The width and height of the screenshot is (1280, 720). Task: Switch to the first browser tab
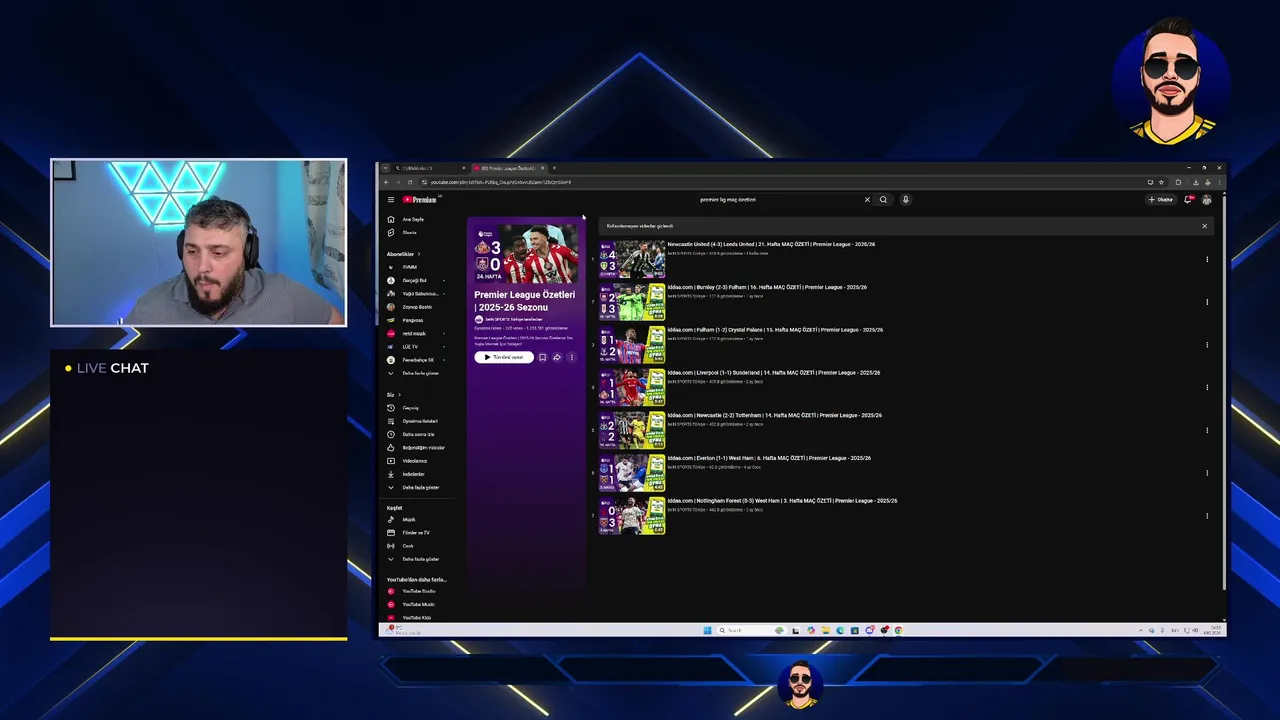430,168
